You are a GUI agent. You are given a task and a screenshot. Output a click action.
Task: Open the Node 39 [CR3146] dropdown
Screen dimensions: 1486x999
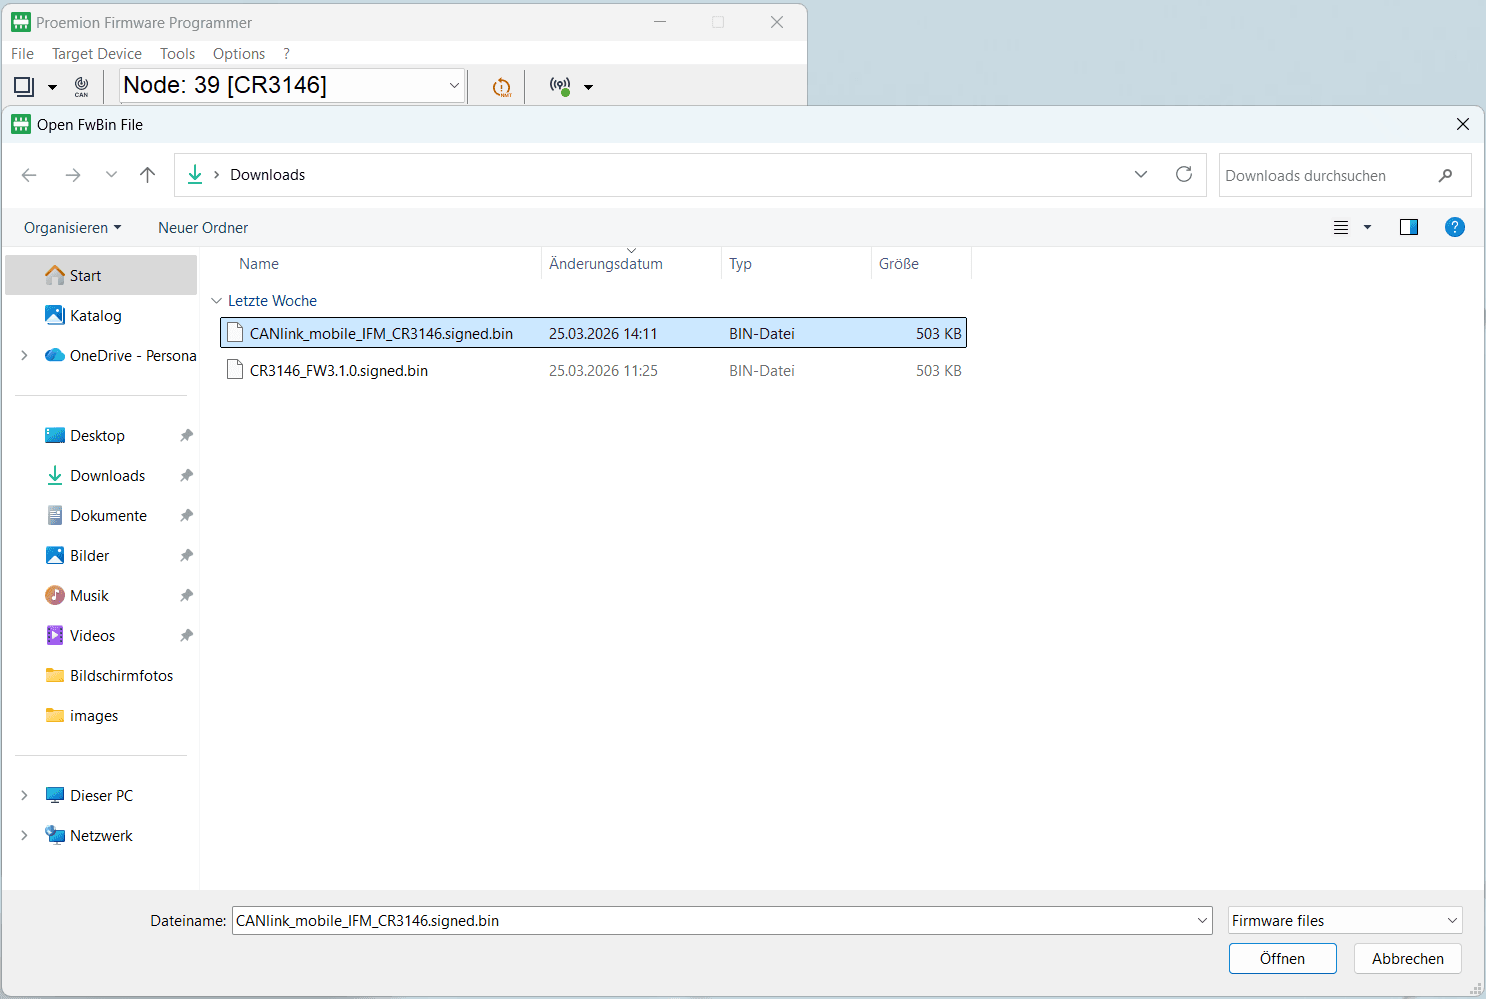(454, 86)
